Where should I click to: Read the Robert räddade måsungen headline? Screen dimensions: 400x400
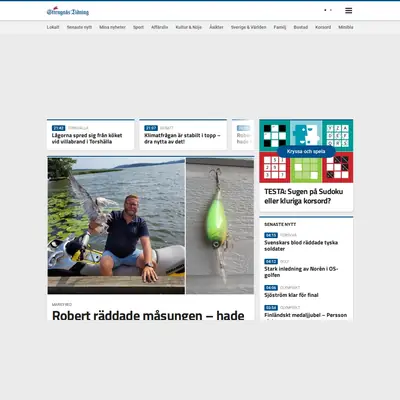(x=148, y=315)
